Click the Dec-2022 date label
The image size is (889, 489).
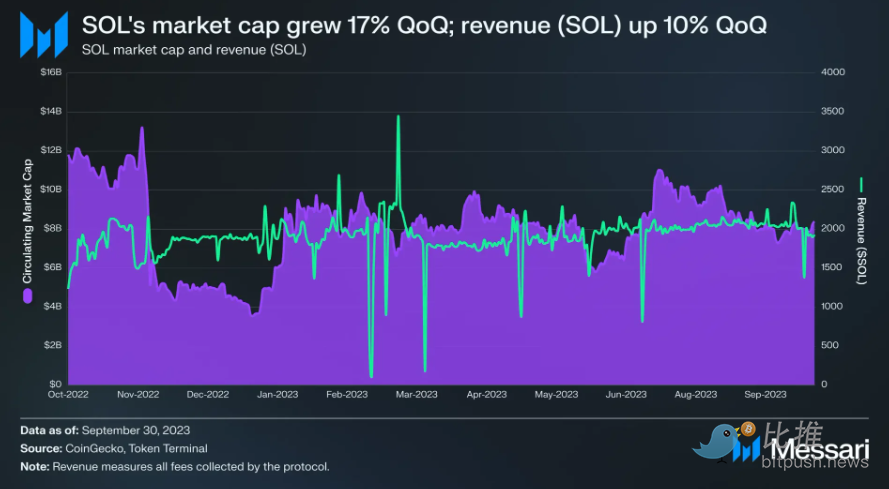pos(208,394)
